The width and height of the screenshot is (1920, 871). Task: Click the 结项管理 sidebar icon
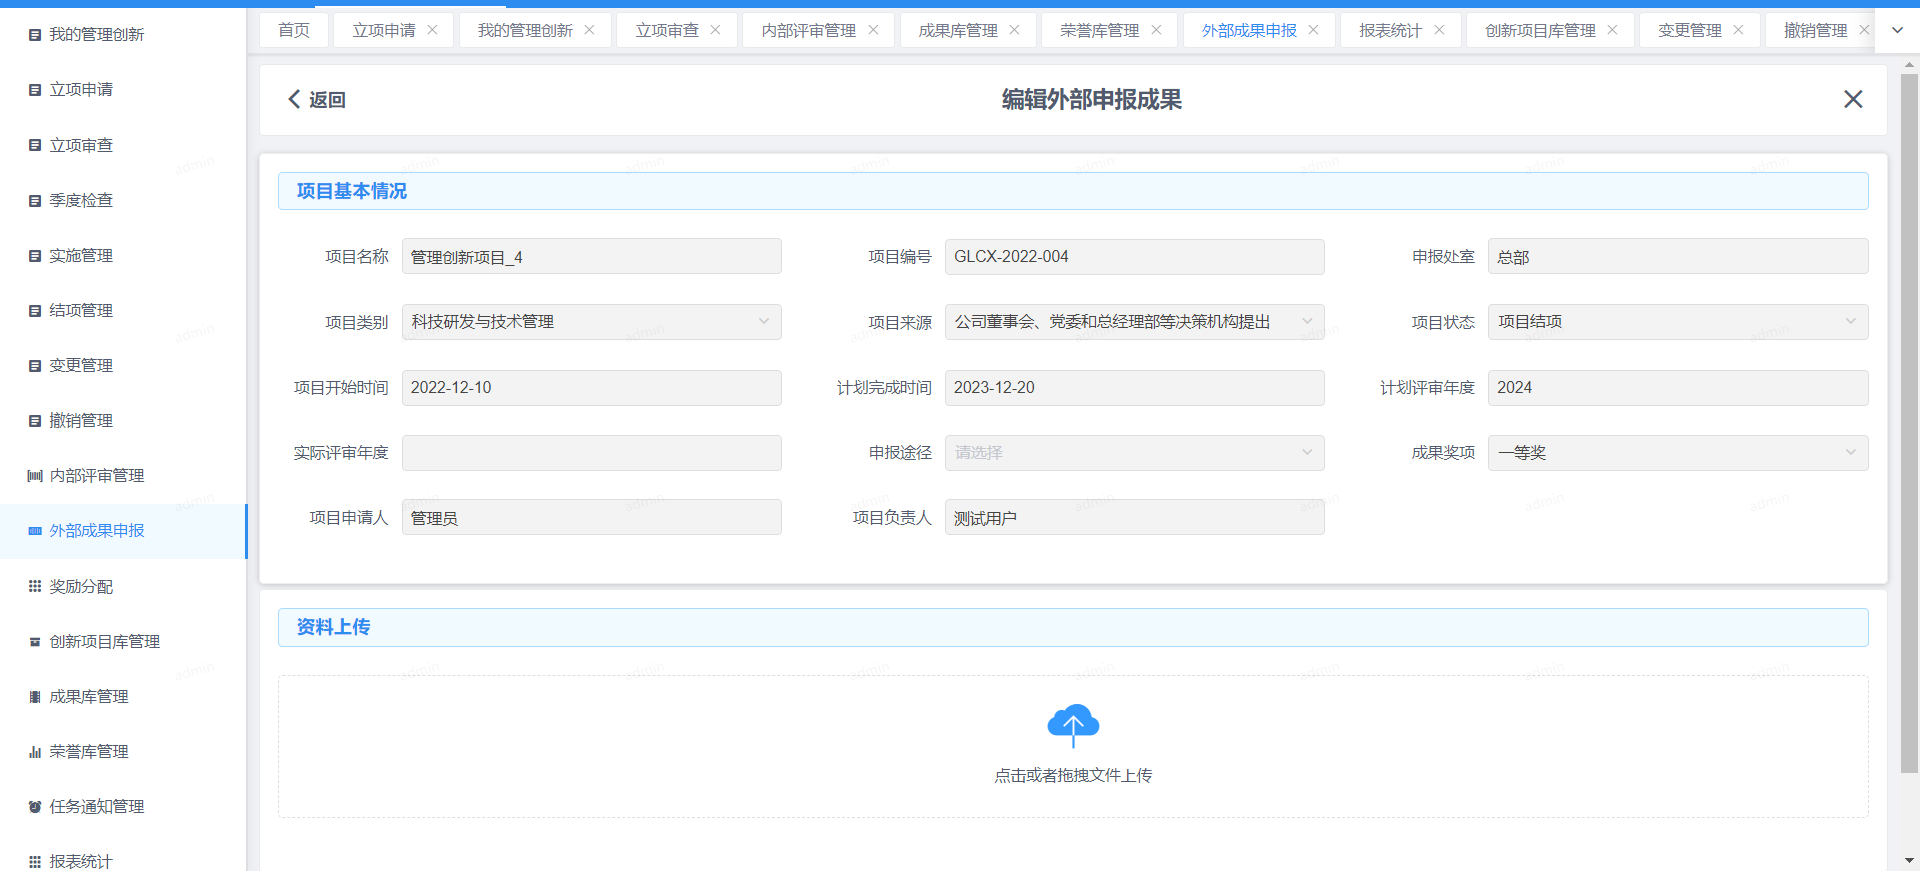pos(35,311)
